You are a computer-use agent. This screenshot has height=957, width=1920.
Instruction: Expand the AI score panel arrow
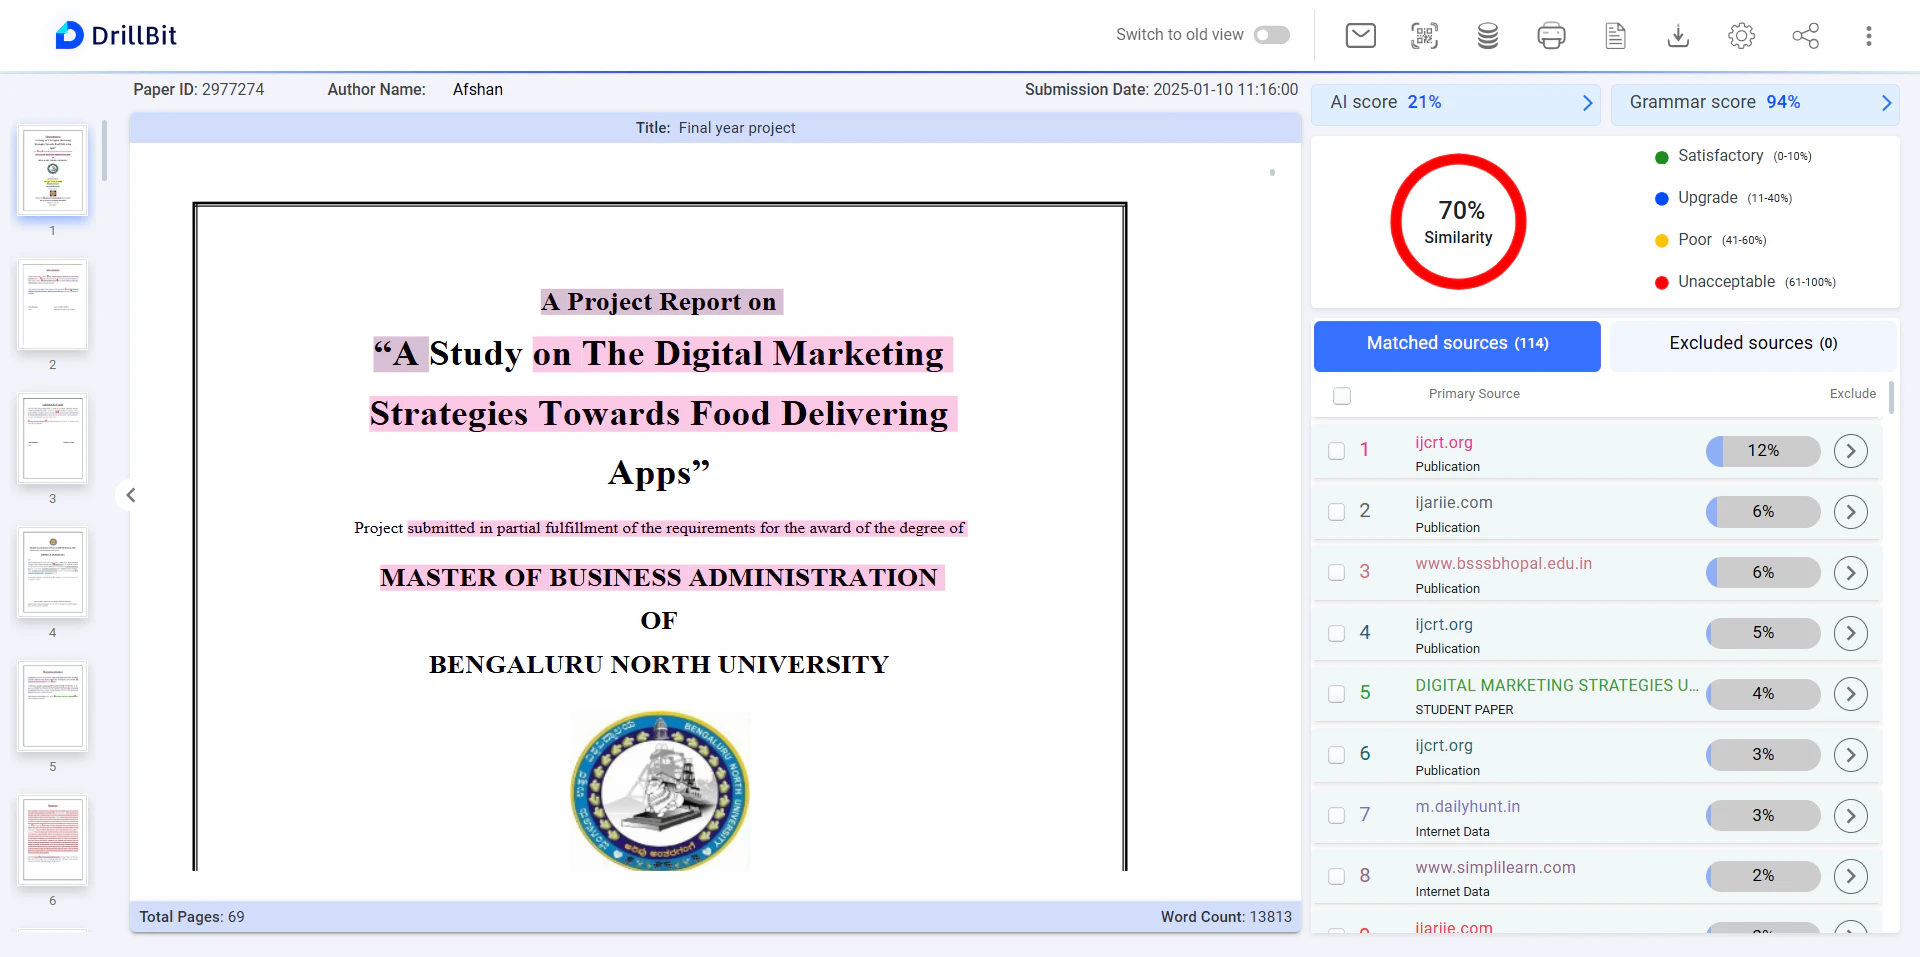pyautogui.click(x=1587, y=103)
